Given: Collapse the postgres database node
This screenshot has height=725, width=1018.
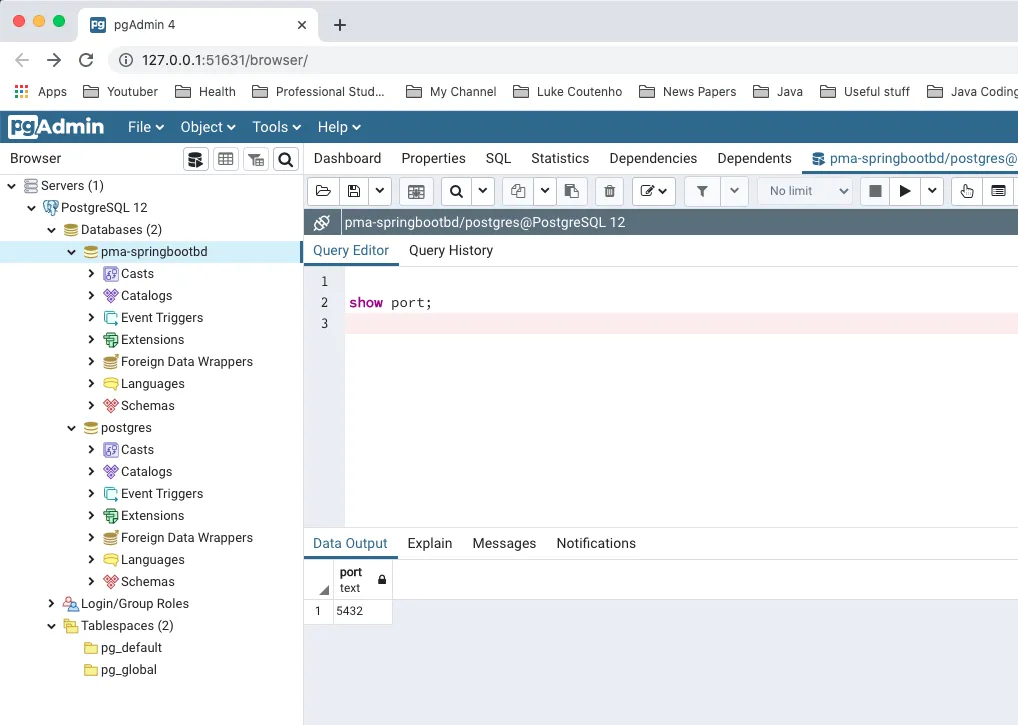Looking at the screenshot, I should [72, 428].
